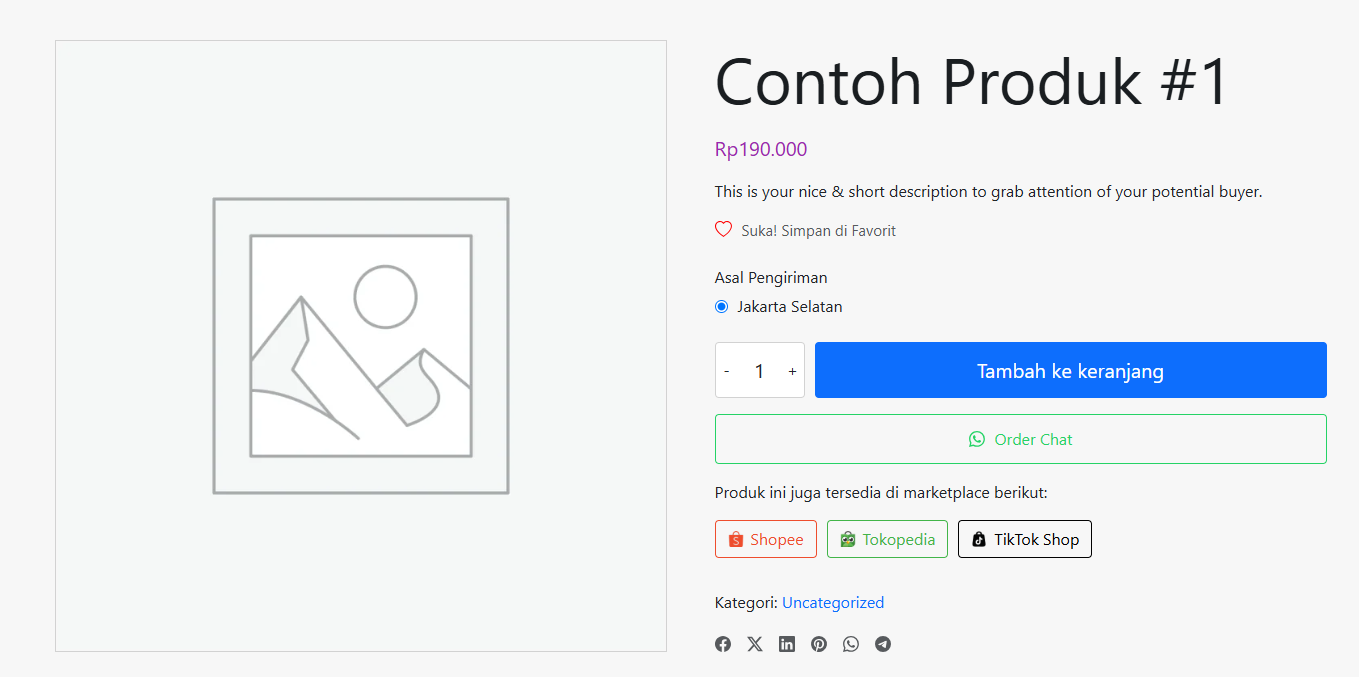The width and height of the screenshot is (1359, 677).
Task: Share product via WhatsApp share icon
Action: (x=851, y=644)
